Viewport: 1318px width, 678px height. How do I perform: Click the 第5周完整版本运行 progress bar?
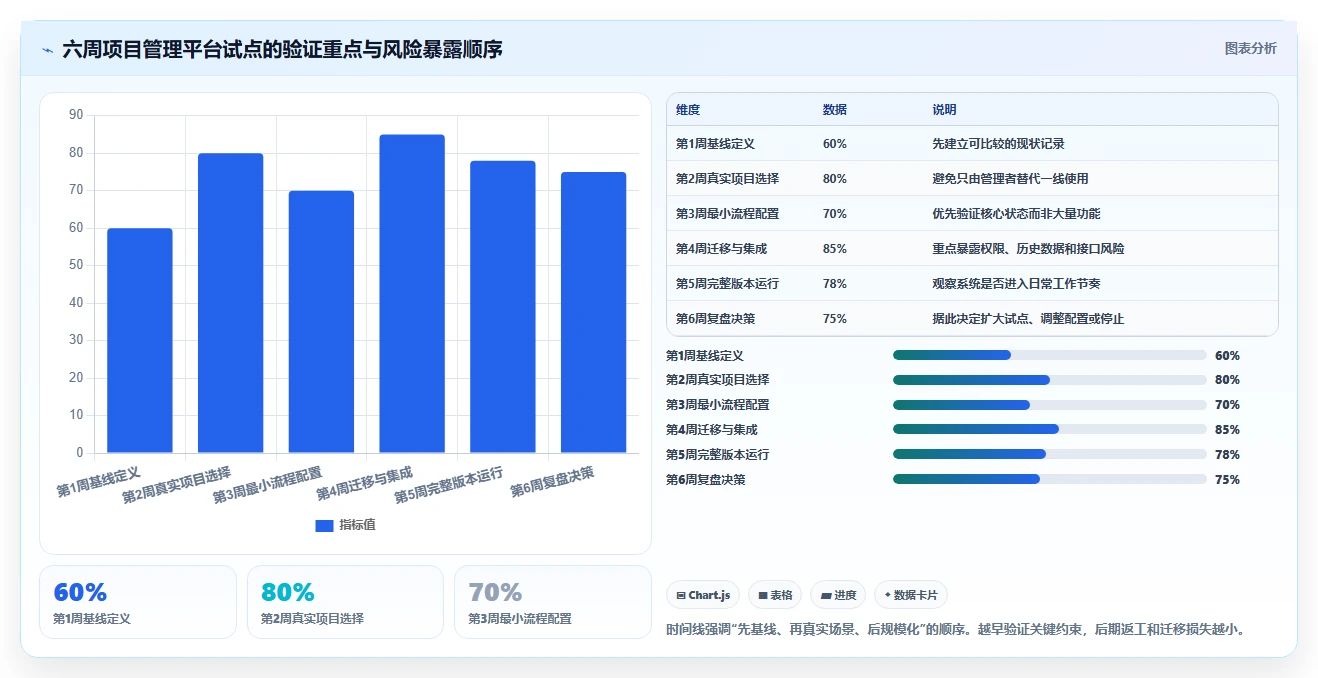coord(1049,454)
